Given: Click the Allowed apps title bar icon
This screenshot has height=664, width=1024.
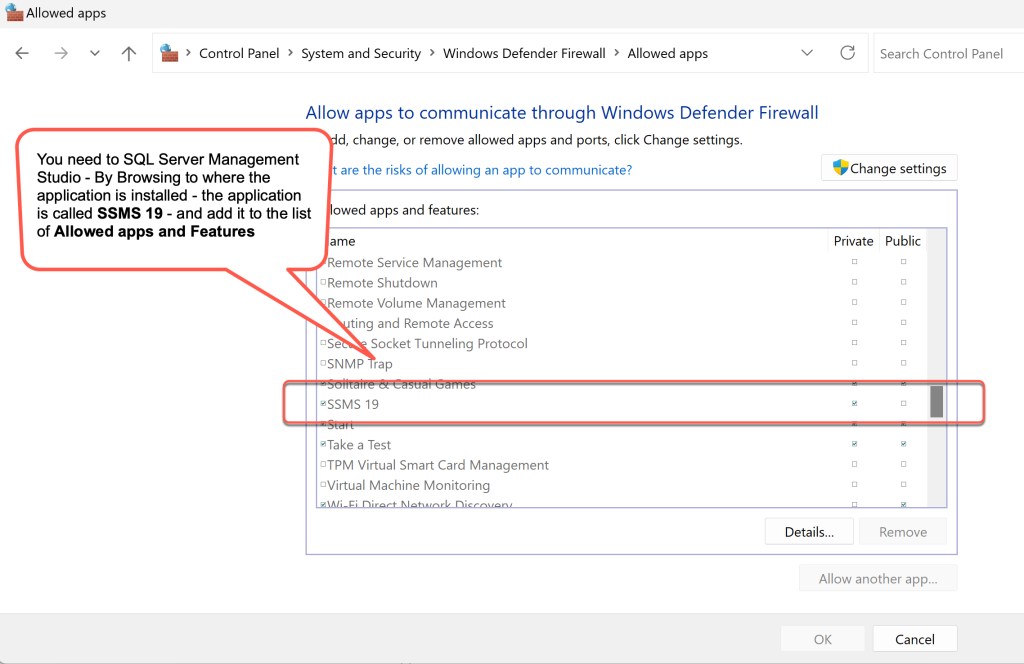Looking at the screenshot, I should (13, 13).
